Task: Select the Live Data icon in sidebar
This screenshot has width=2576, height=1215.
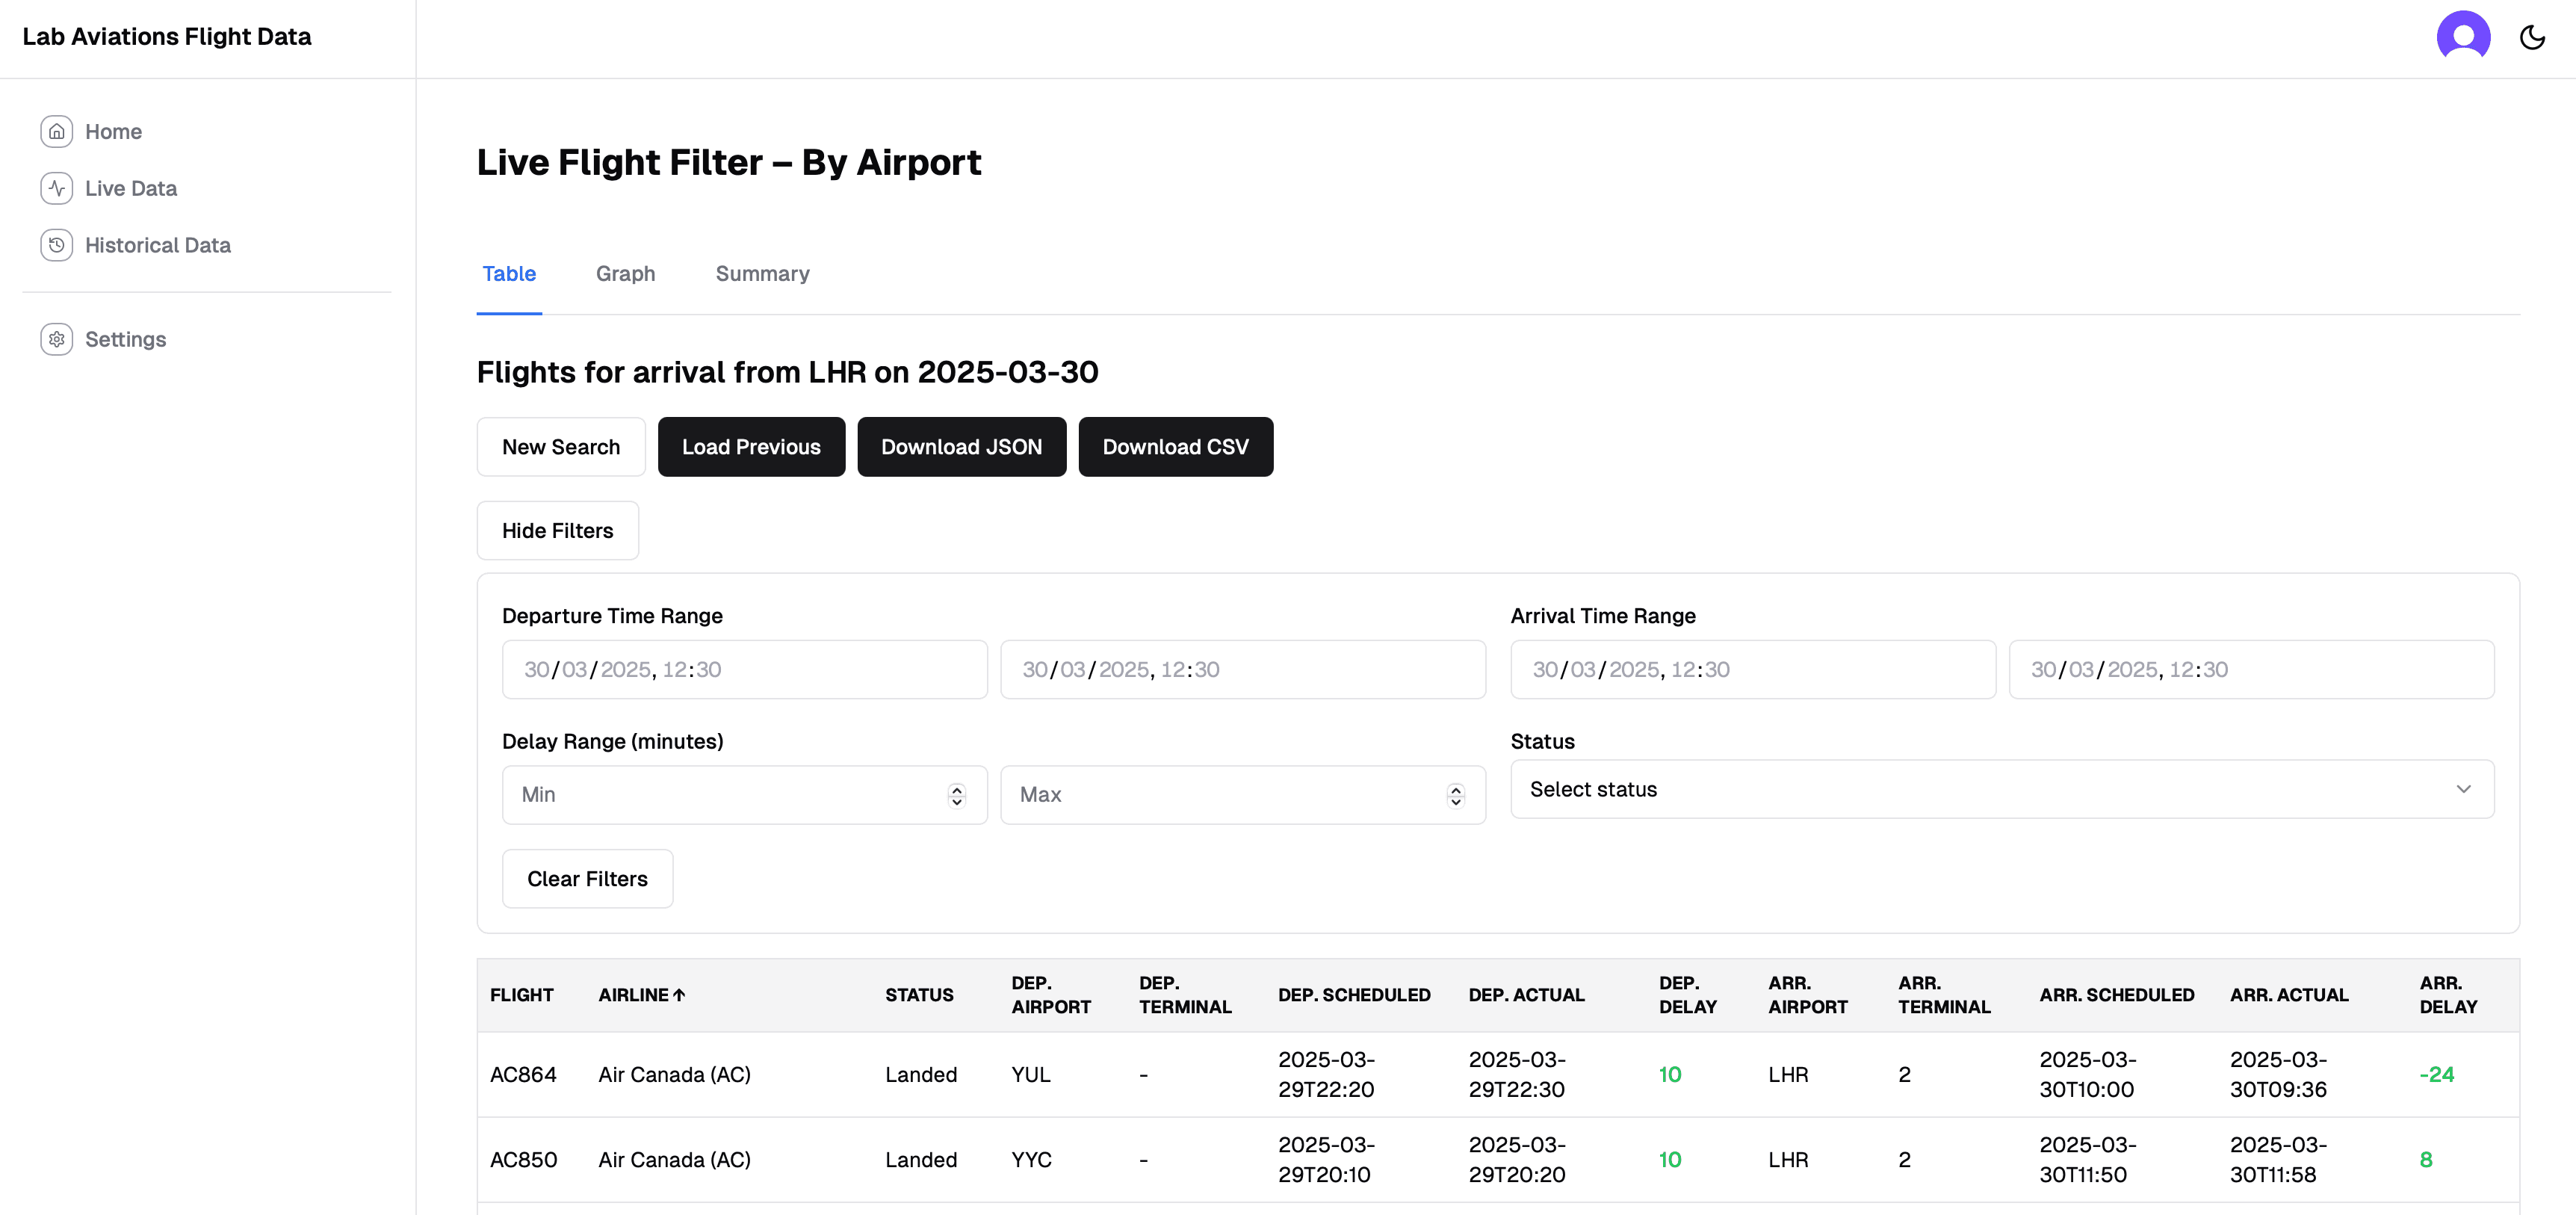Action: [x=57, y=188]
